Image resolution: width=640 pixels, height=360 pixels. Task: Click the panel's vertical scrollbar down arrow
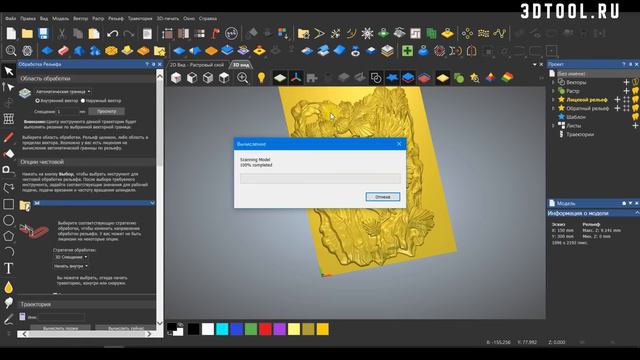[160, 323]
